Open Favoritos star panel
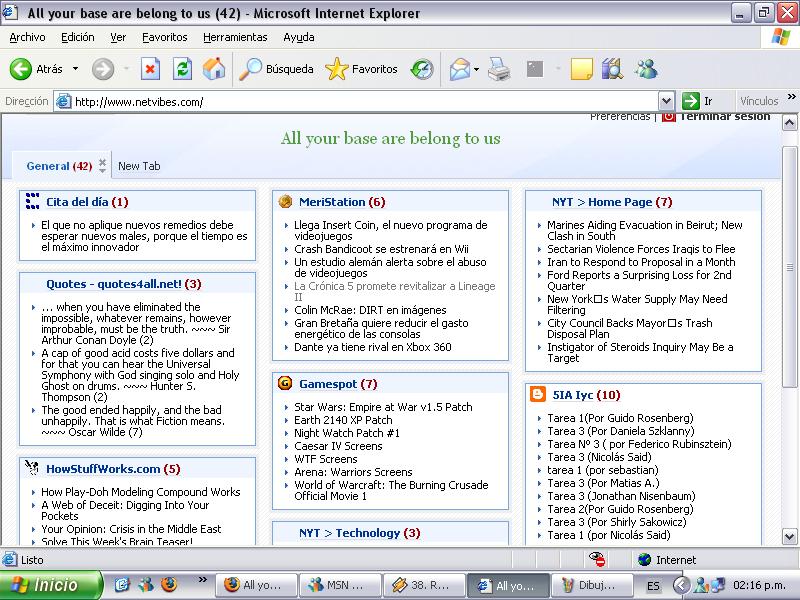Screen dimensions: 800x600 (x=361, y=69)
